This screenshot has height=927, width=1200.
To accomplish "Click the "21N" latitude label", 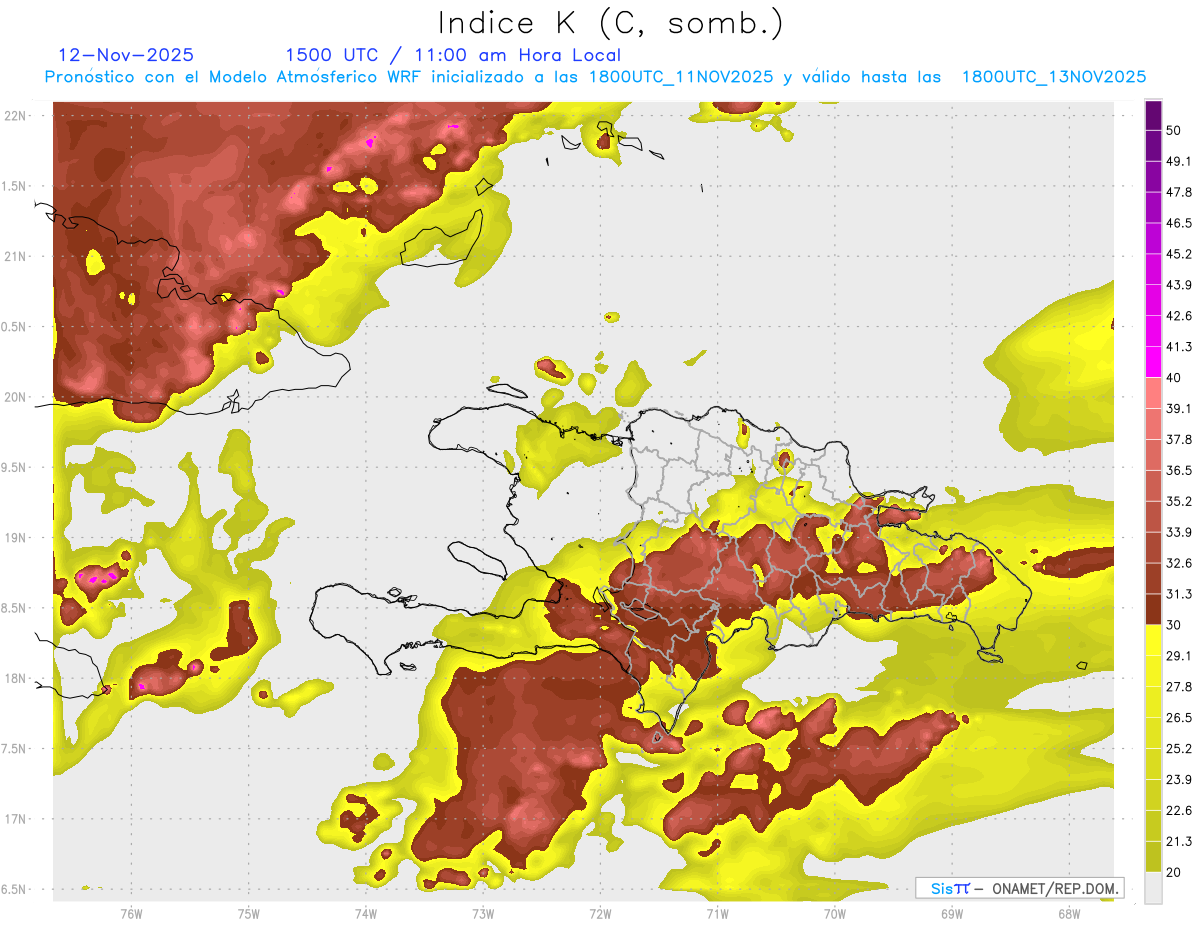I will pos(17,257).
